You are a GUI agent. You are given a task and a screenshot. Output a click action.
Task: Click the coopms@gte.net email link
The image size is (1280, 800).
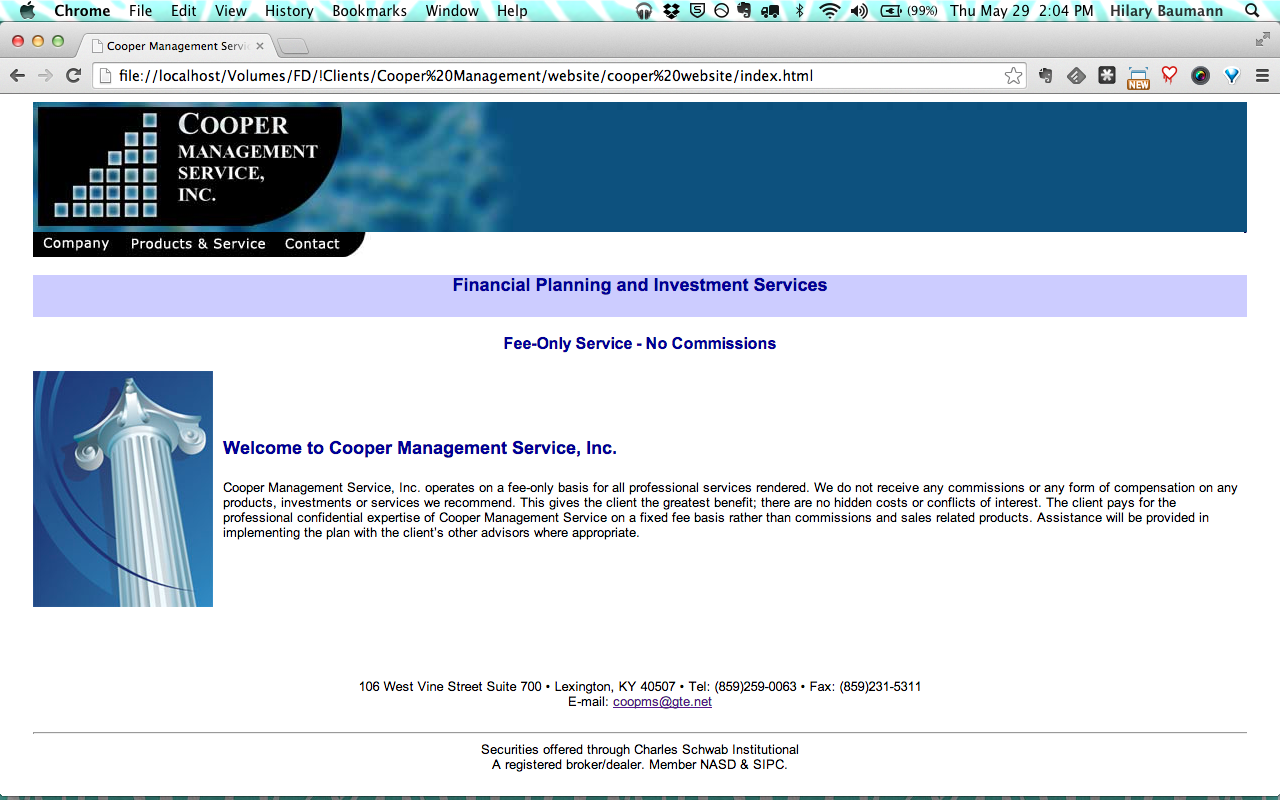(662, 702)
